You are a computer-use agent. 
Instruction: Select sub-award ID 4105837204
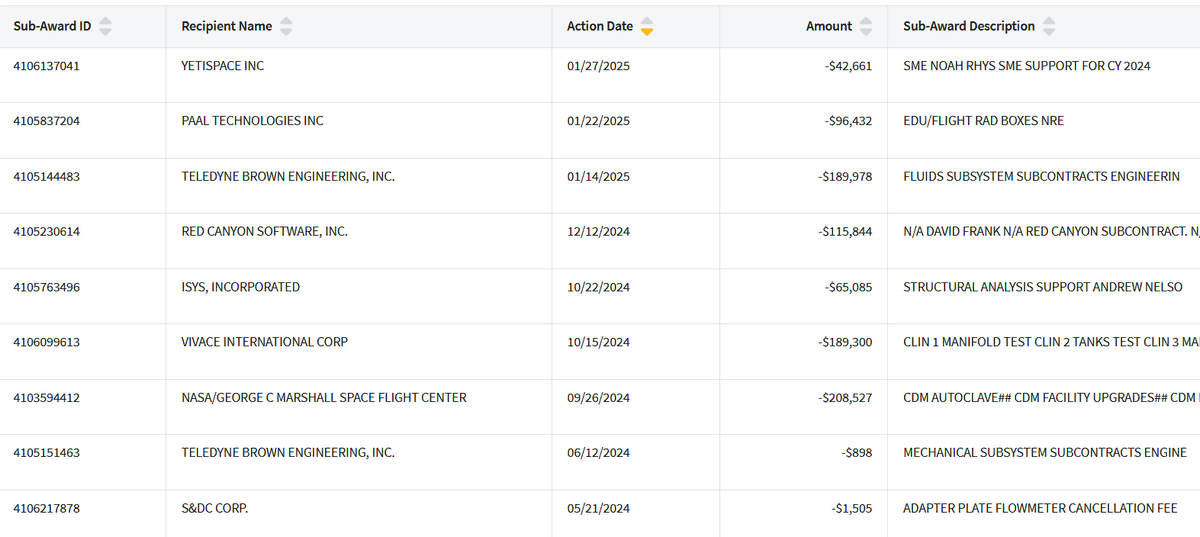[46, 121]
